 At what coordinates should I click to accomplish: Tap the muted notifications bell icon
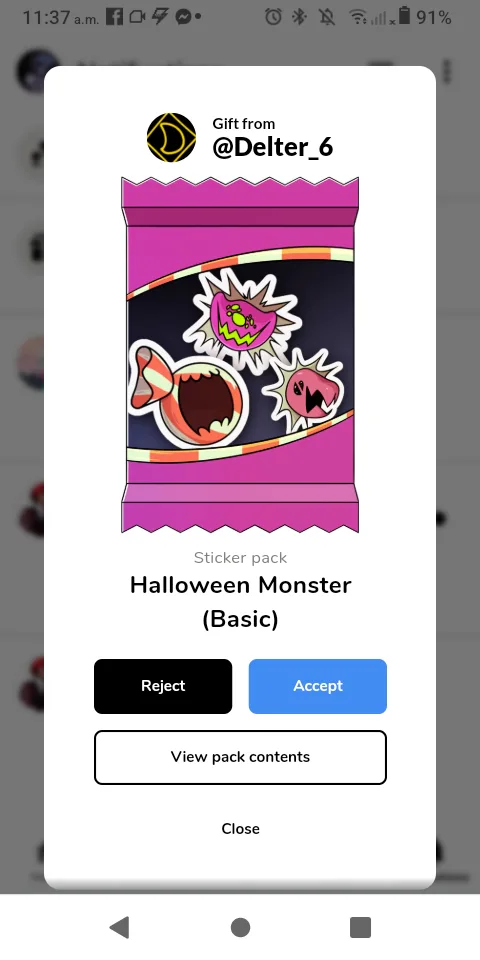(x=327, y=17)
